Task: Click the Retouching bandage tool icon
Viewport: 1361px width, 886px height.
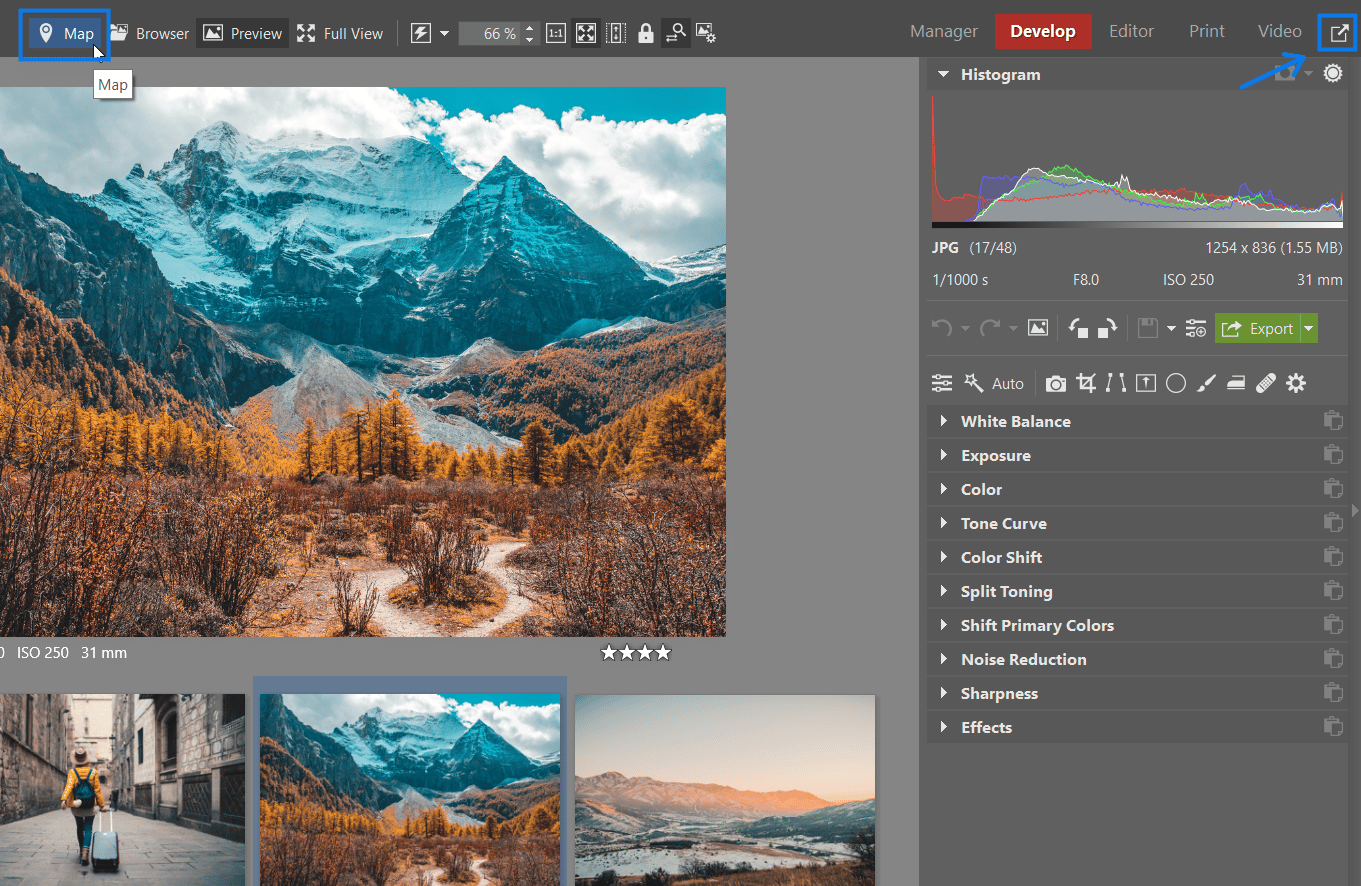Action: pyautogui.click(x=1266, y=383)
